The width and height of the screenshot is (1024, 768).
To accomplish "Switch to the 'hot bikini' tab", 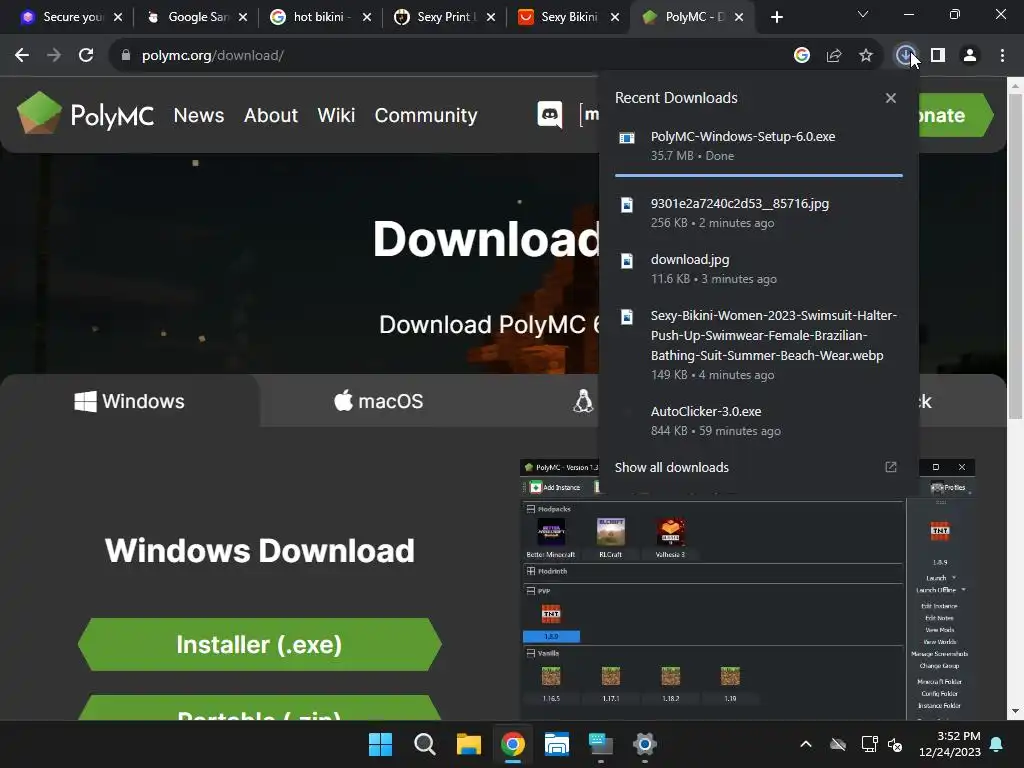I will pos(321,17).
